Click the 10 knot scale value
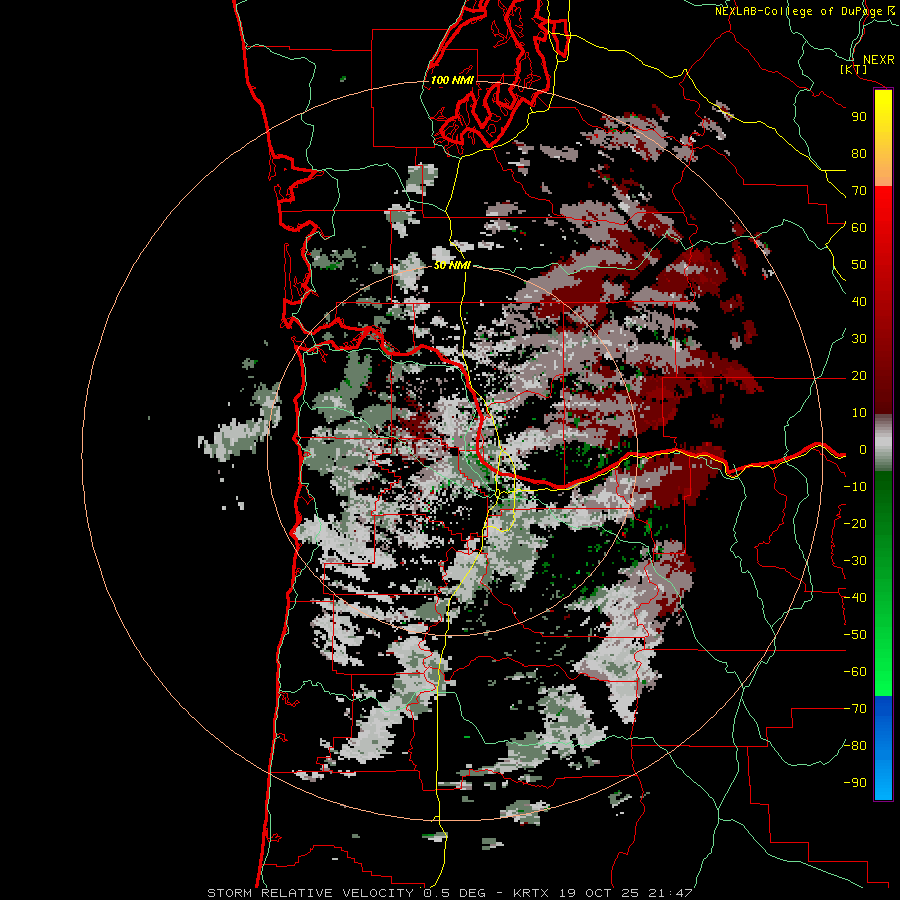900x900 pixels. pos(859,413)
